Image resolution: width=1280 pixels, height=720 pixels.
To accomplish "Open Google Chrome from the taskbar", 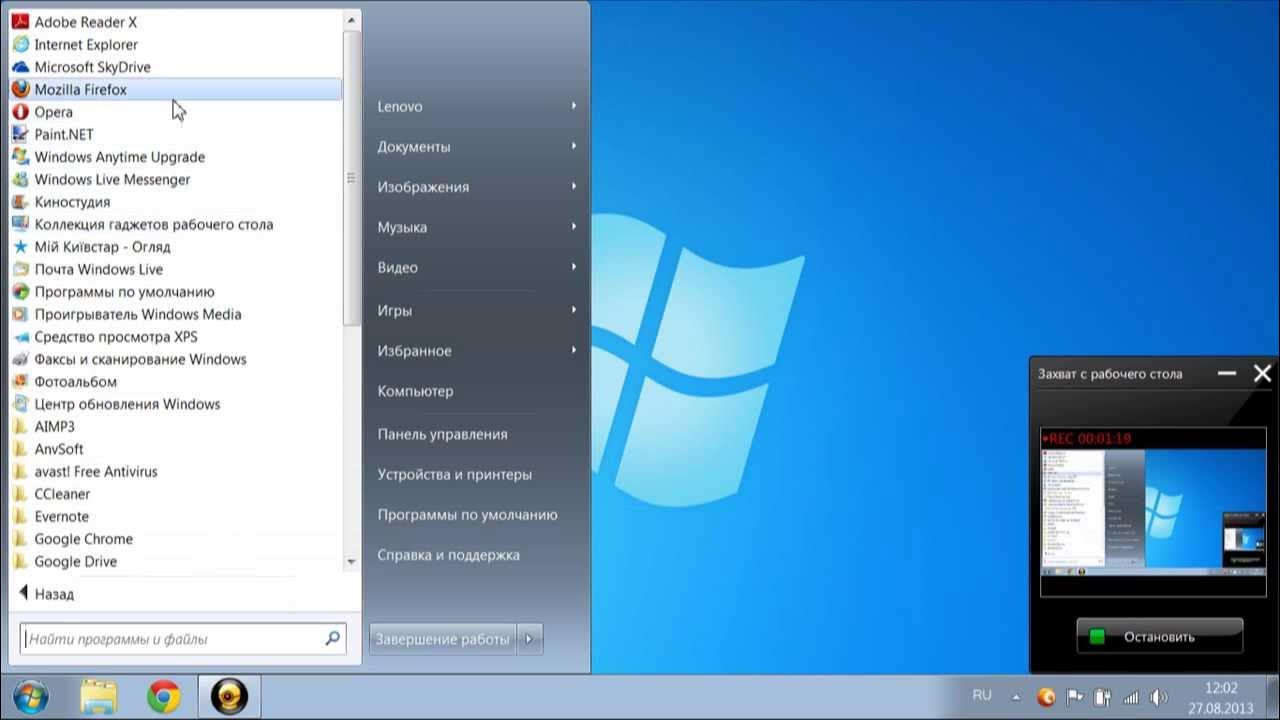I will coord(163,696).
